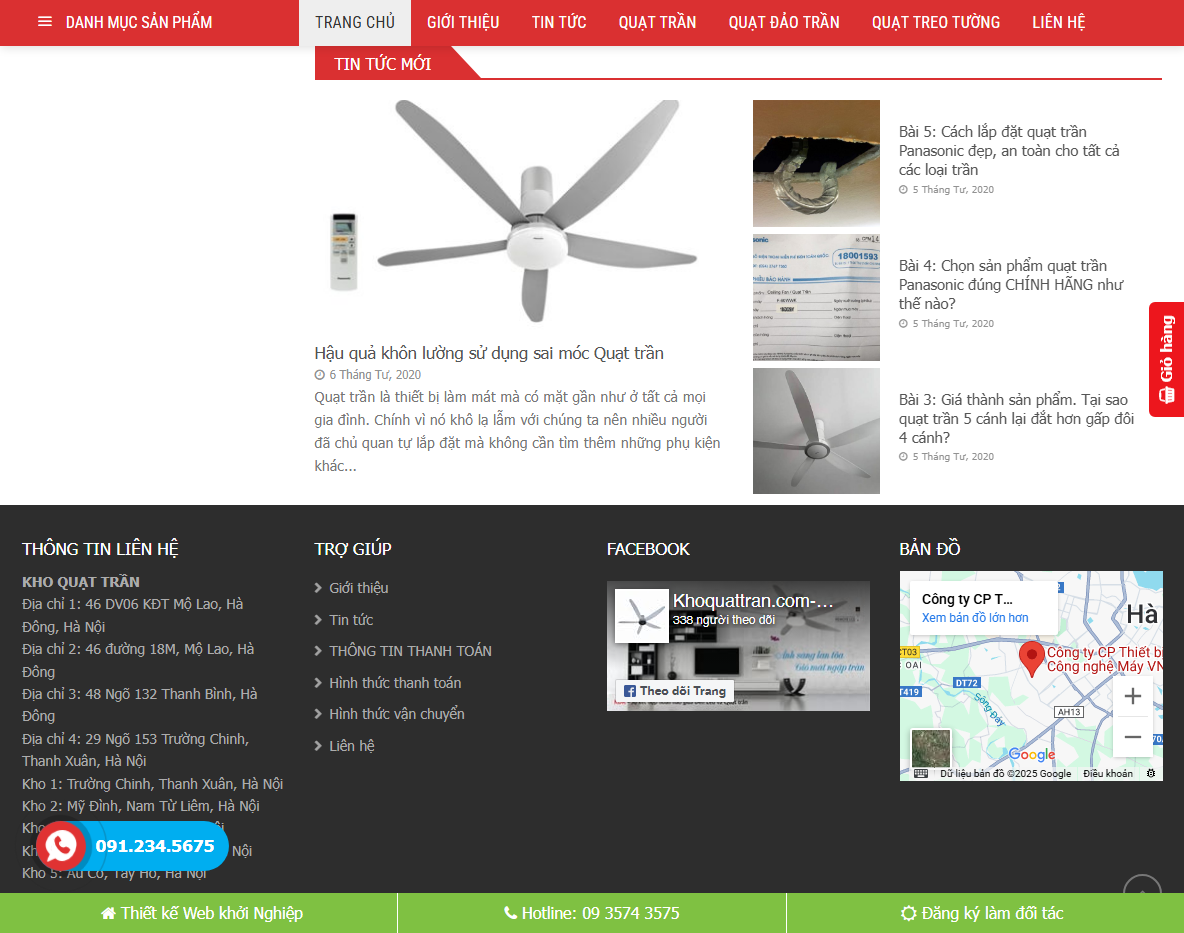
Task: Switch to the QUẠT ĐẢO TRẦN menu item
Action: [x=784, y=22]
